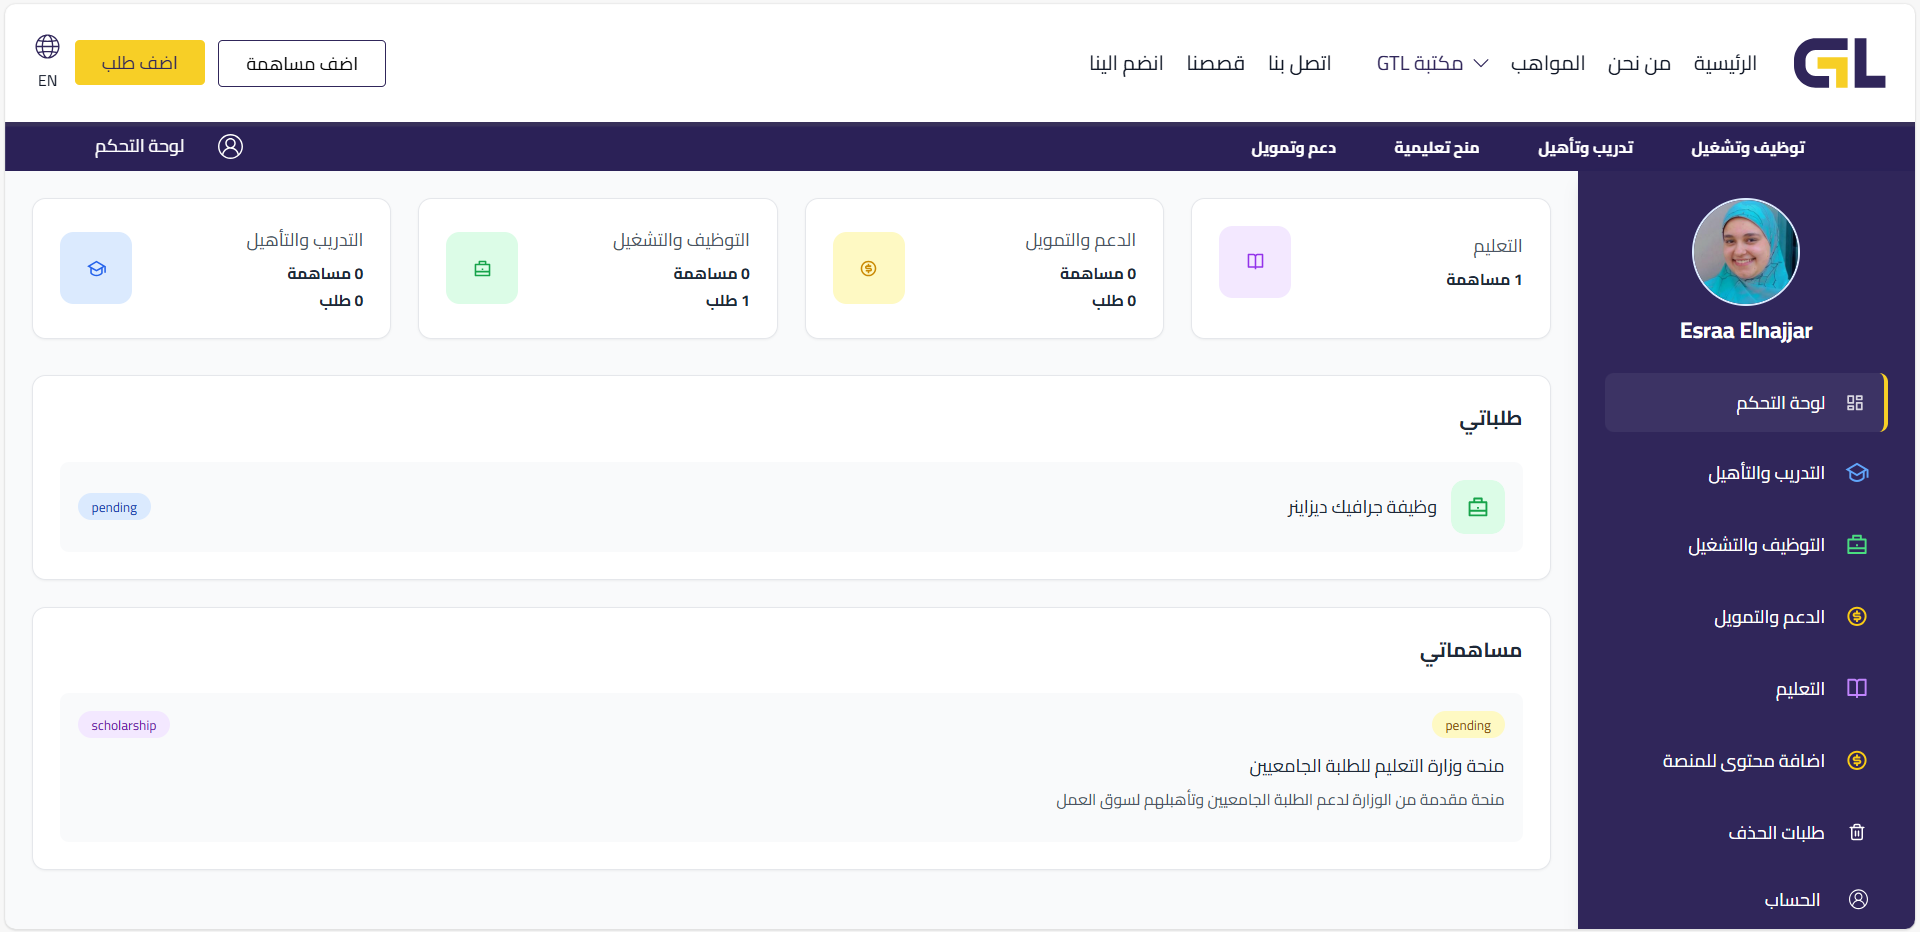
Task: Click the scholarship tag badge
Action: [124, 725]
